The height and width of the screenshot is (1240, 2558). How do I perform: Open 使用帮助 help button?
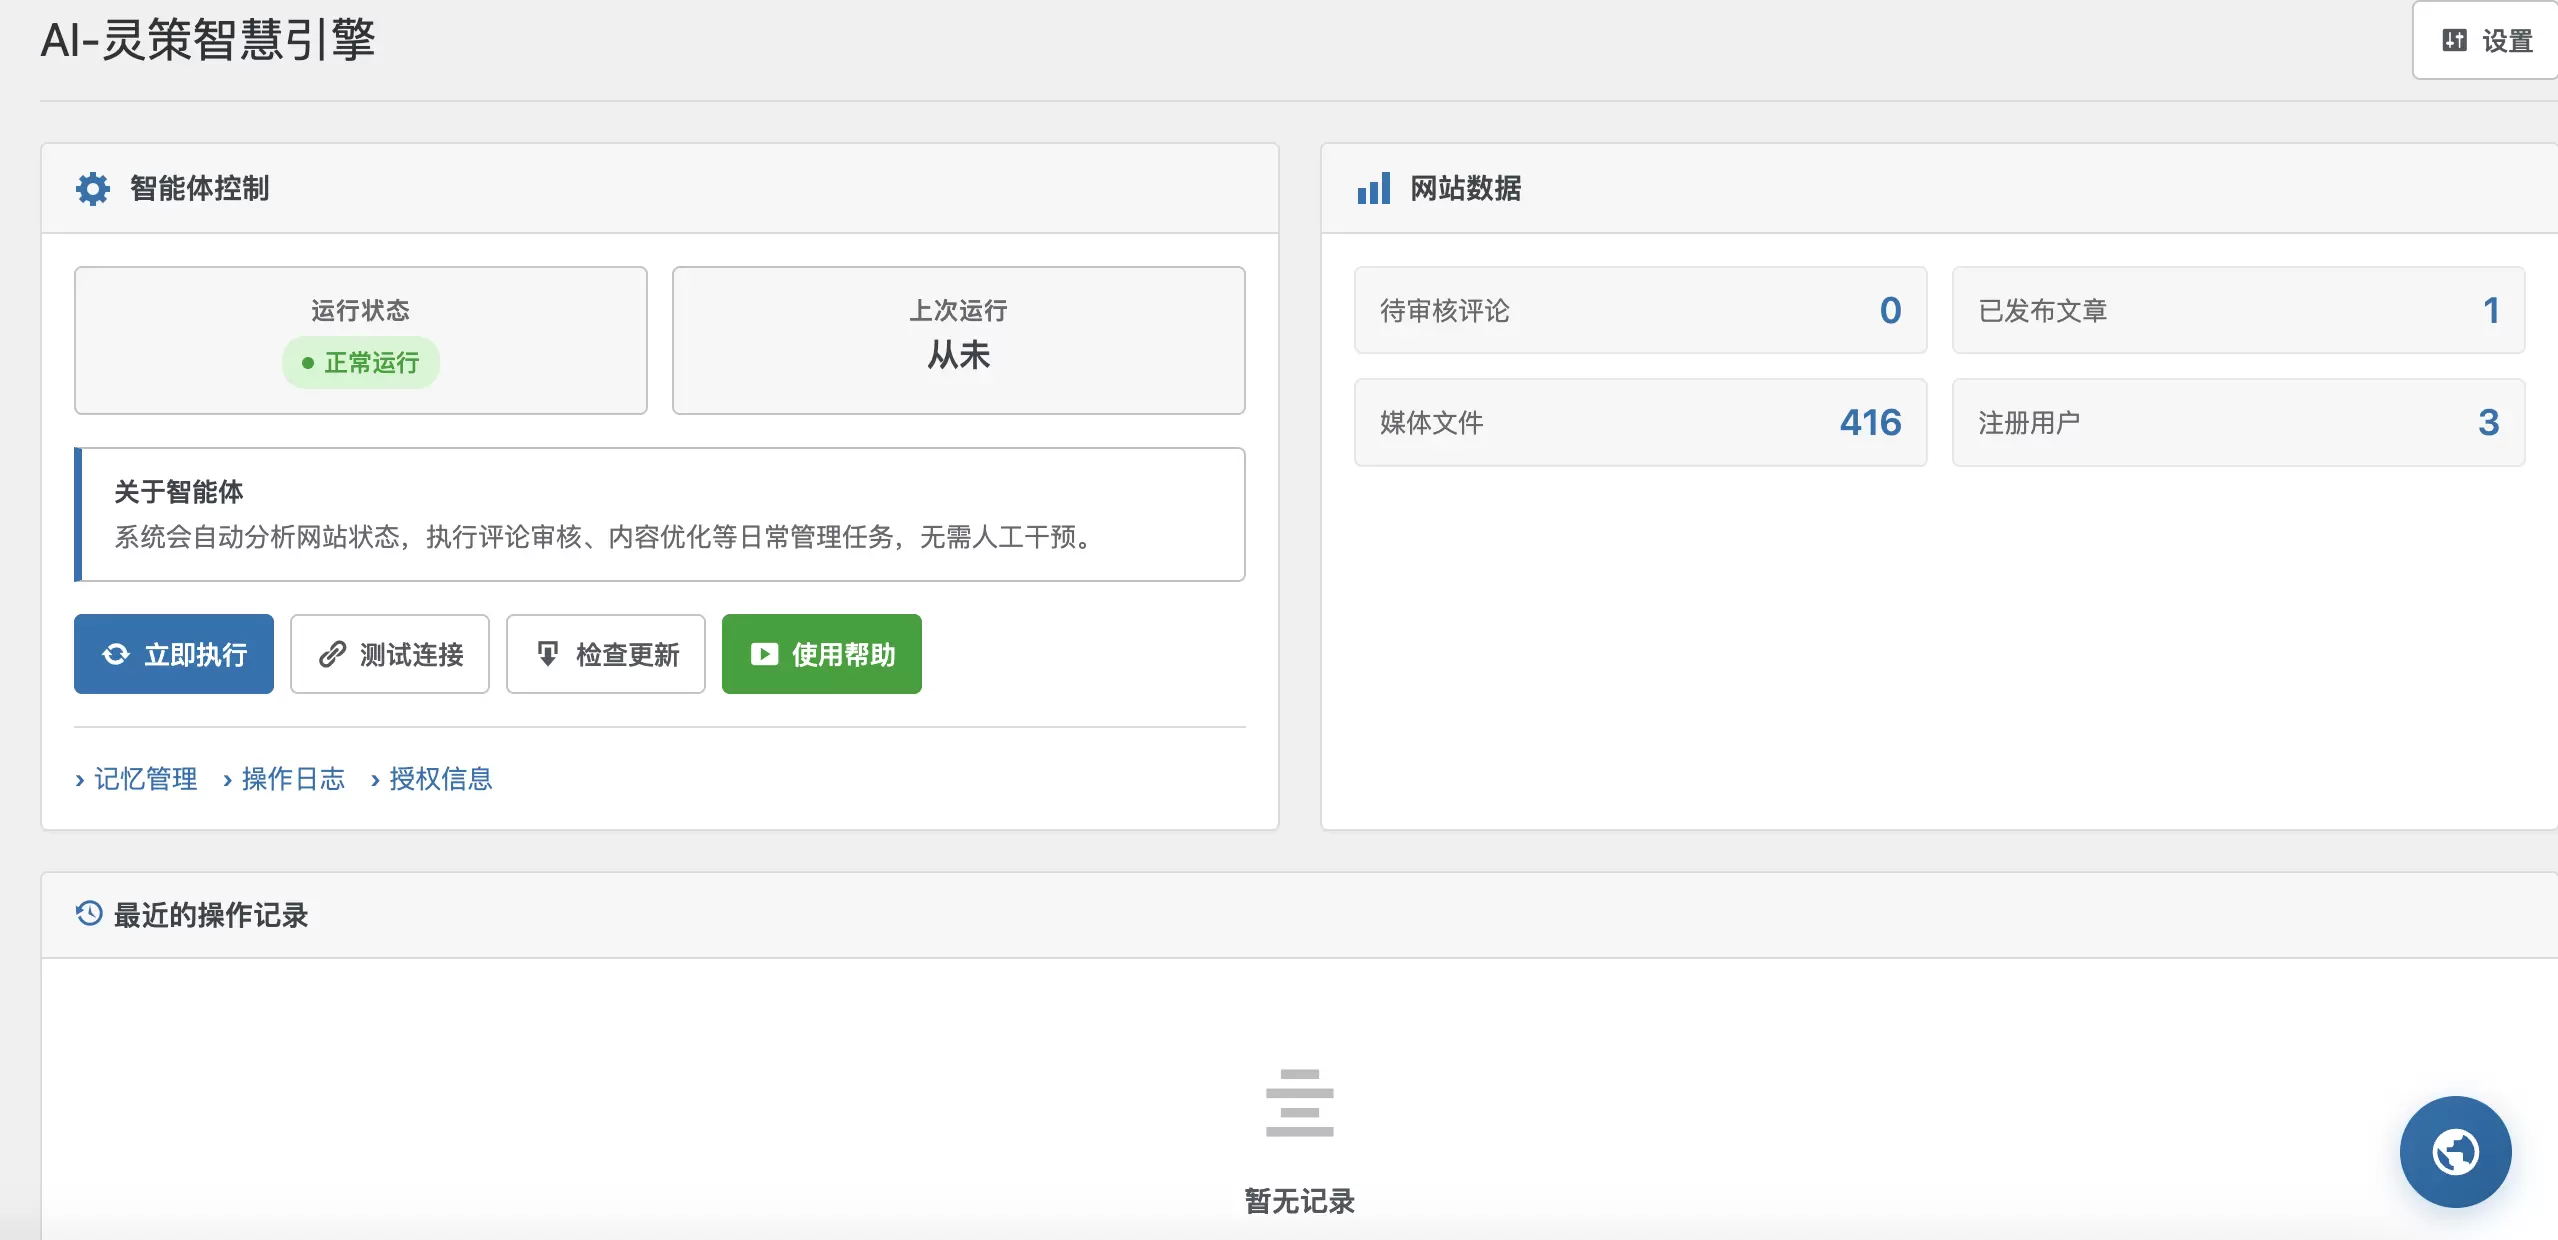coord(822,654)
